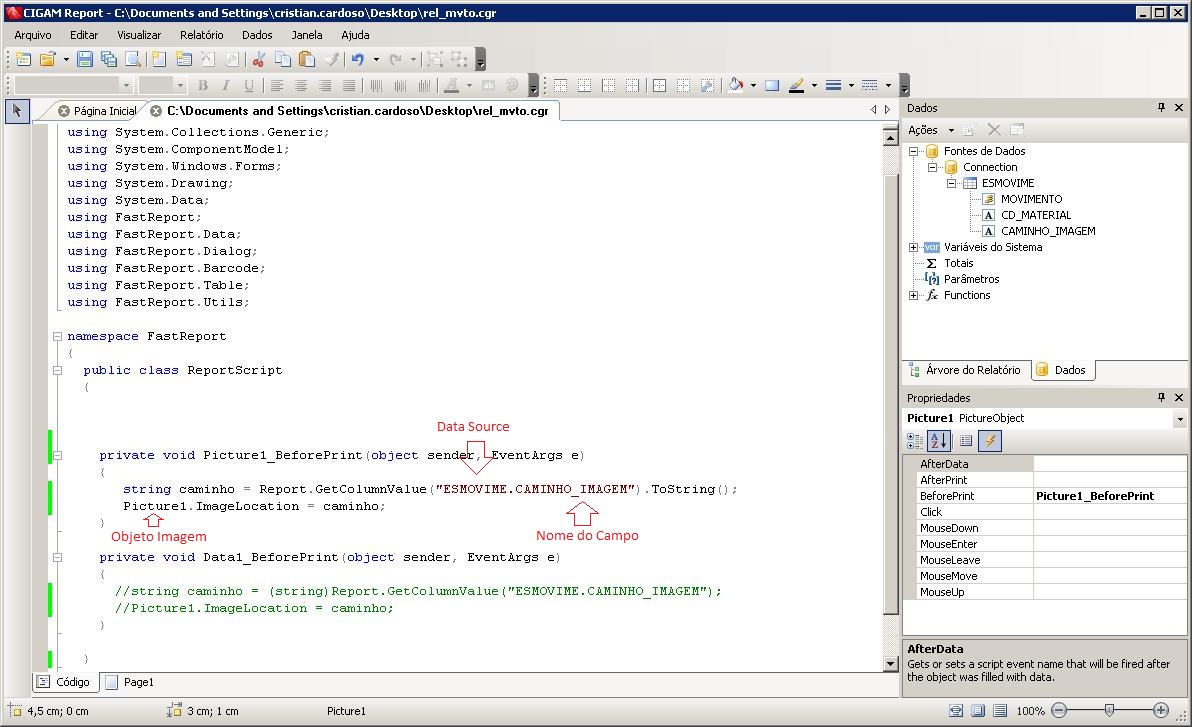Open the font name combo box

pyautogui.click(x=74, y=85)
